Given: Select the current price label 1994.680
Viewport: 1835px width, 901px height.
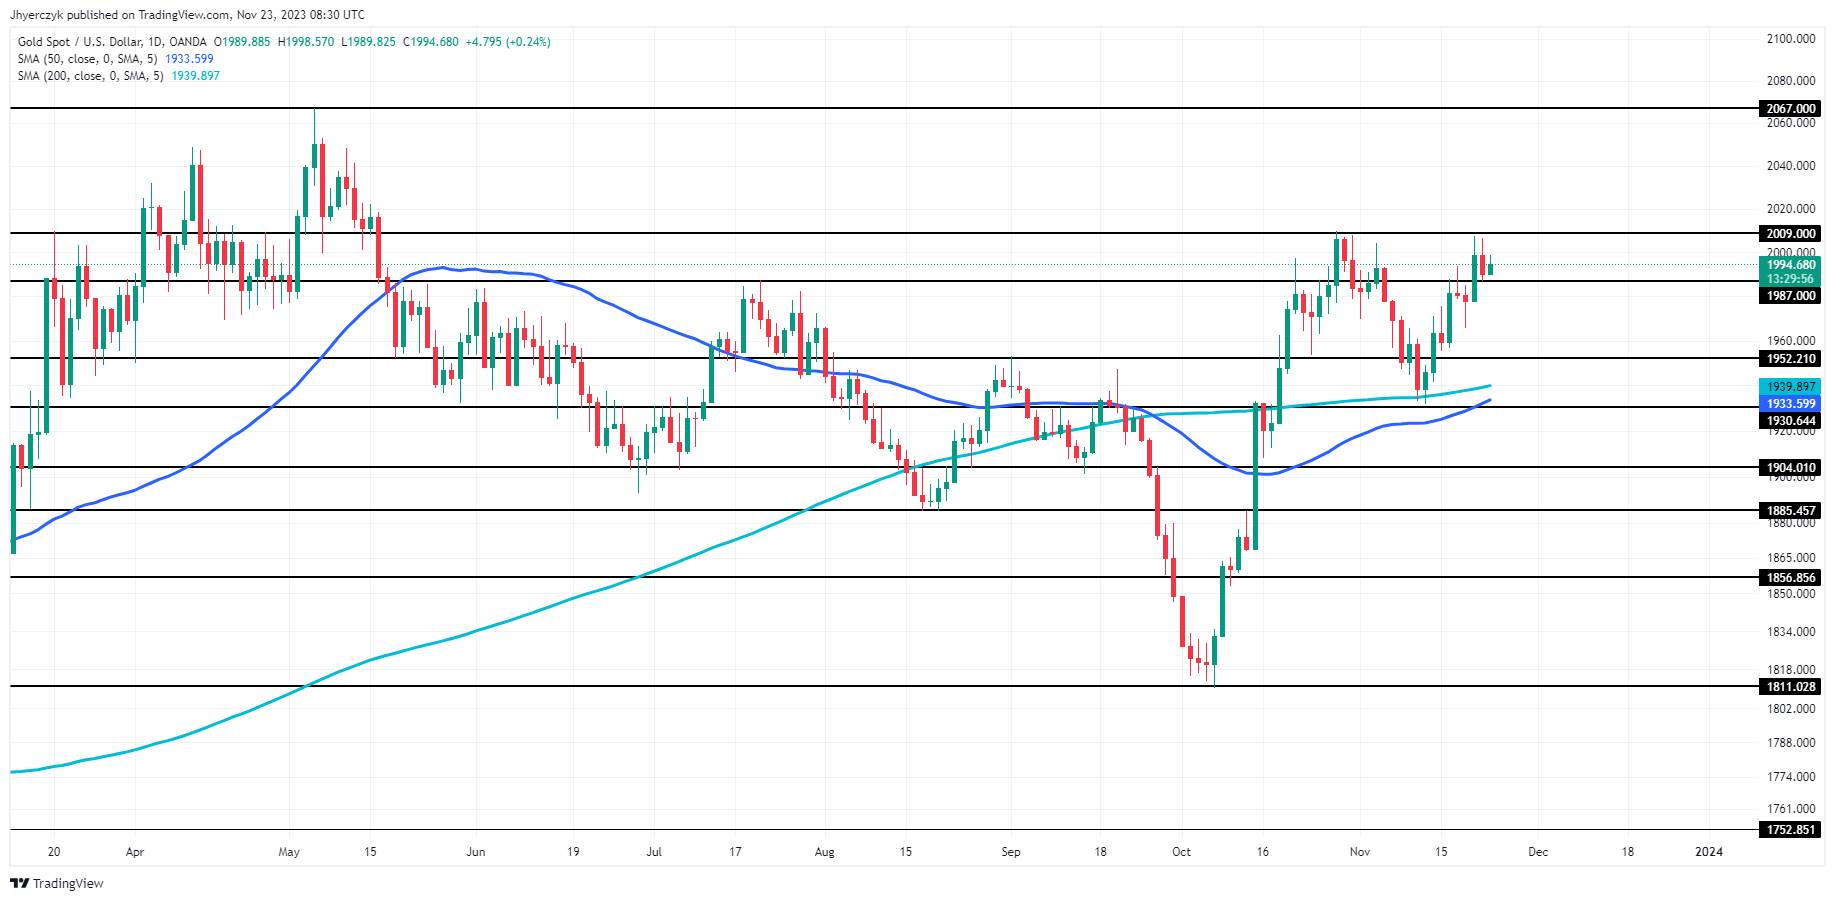Looking at the screenshot, I should click(1790, 265).
